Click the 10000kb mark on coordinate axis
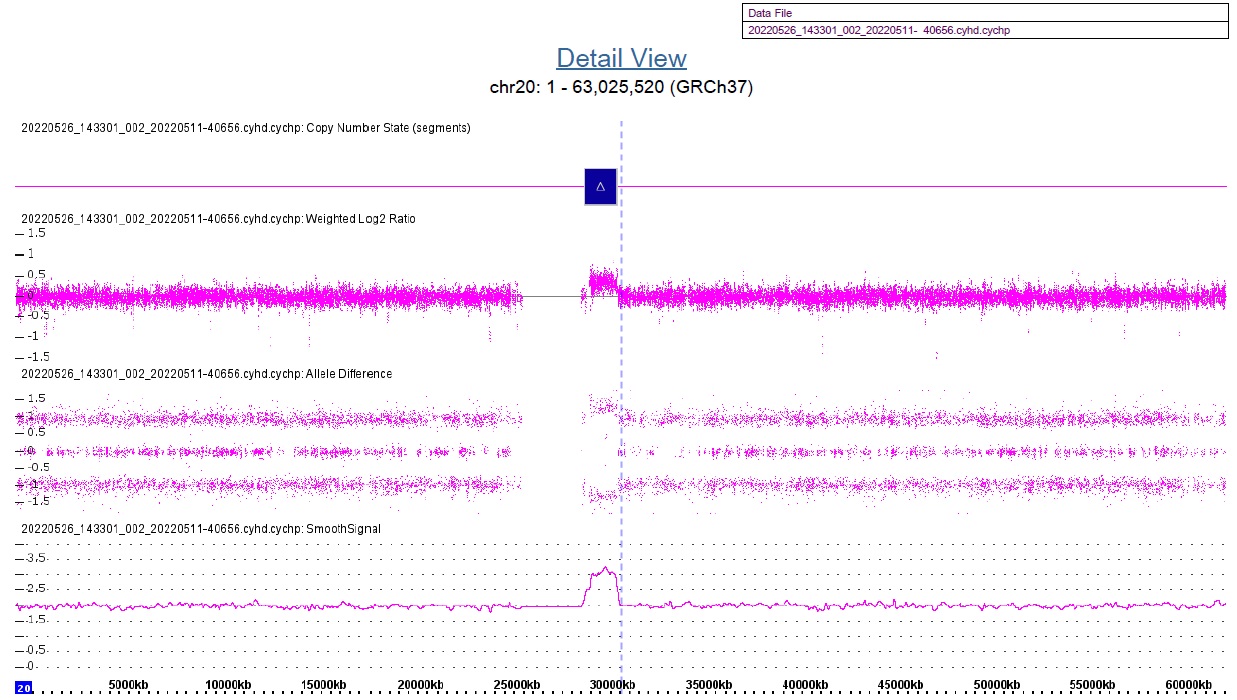The image size is (1237, 700). (x=225, y=684)
